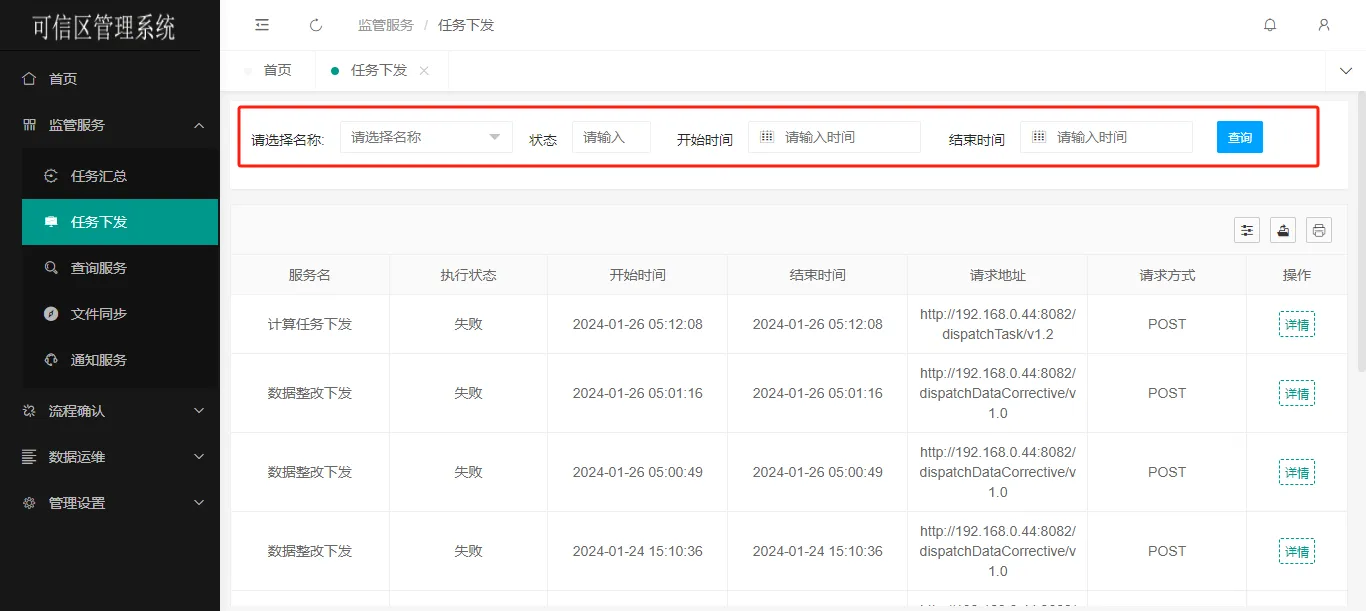Click the calendar icon in 开始时间 field

(767, 137)
